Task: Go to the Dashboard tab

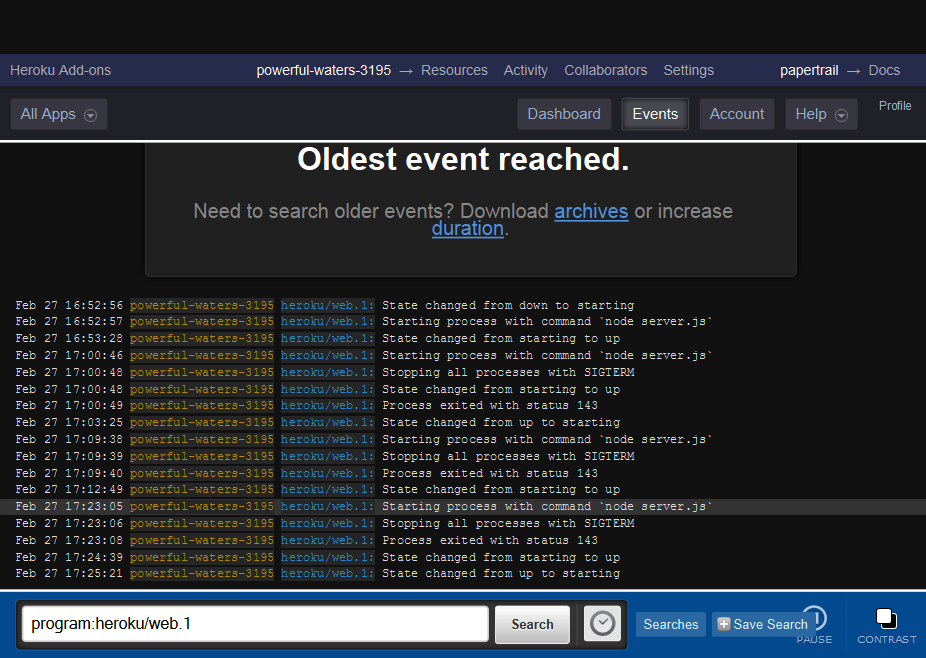Action: click(564, 114)
